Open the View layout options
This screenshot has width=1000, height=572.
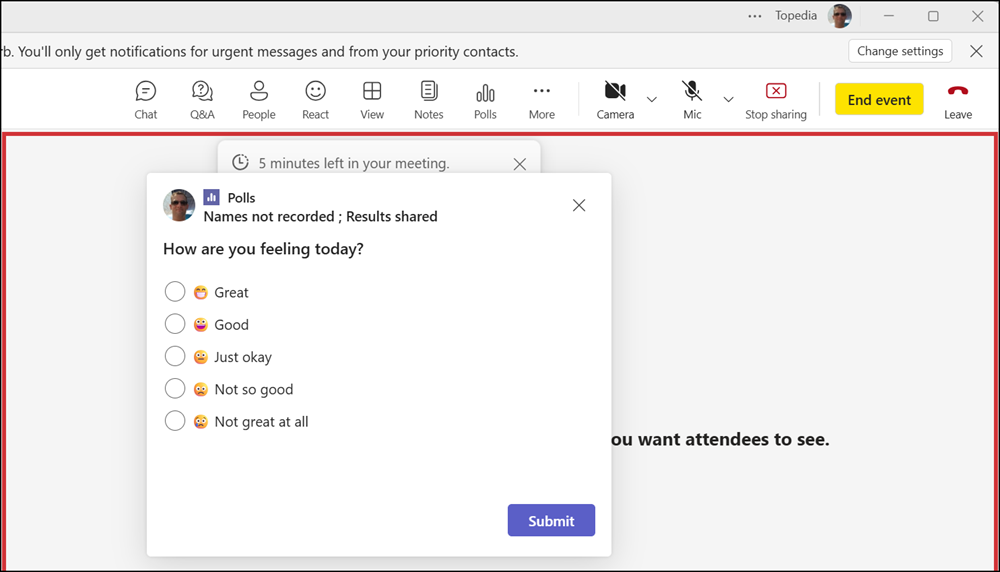[x=372, y=100]
